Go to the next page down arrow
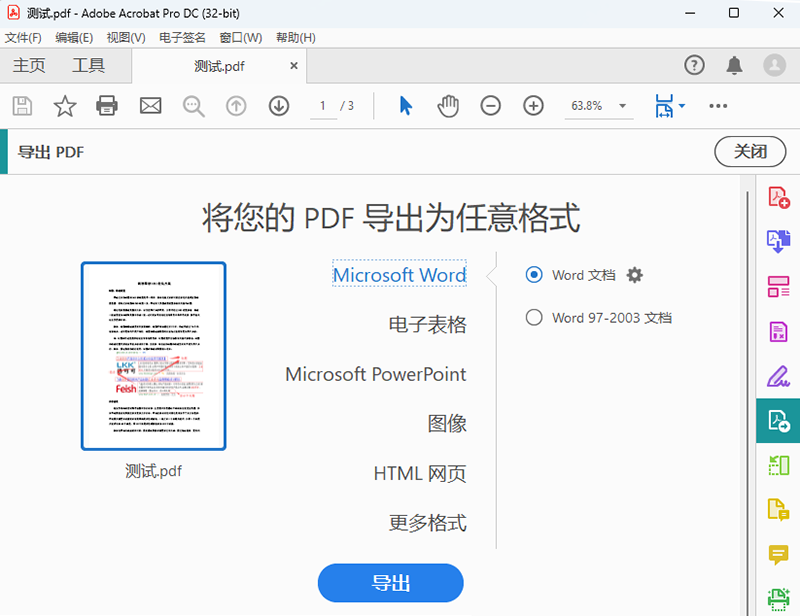800x616 pixels. [279, 106]
